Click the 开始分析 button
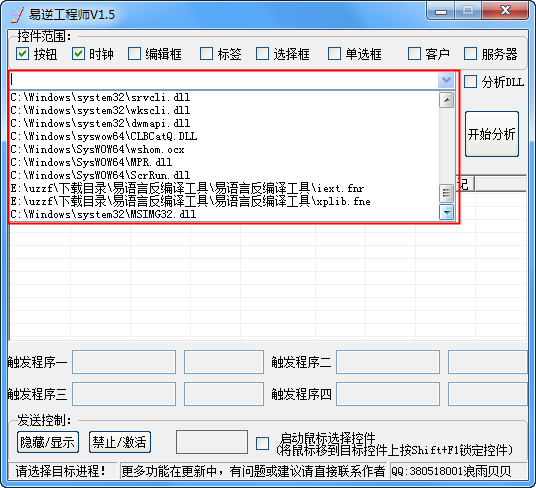 [x=492, y=134]
